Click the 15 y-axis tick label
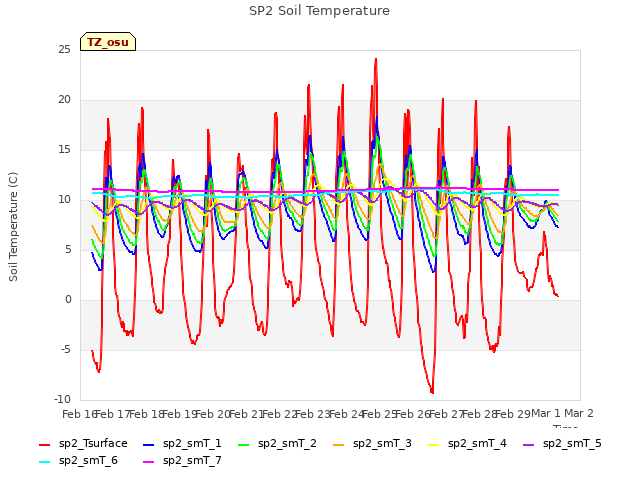 [x=64, y=150]
